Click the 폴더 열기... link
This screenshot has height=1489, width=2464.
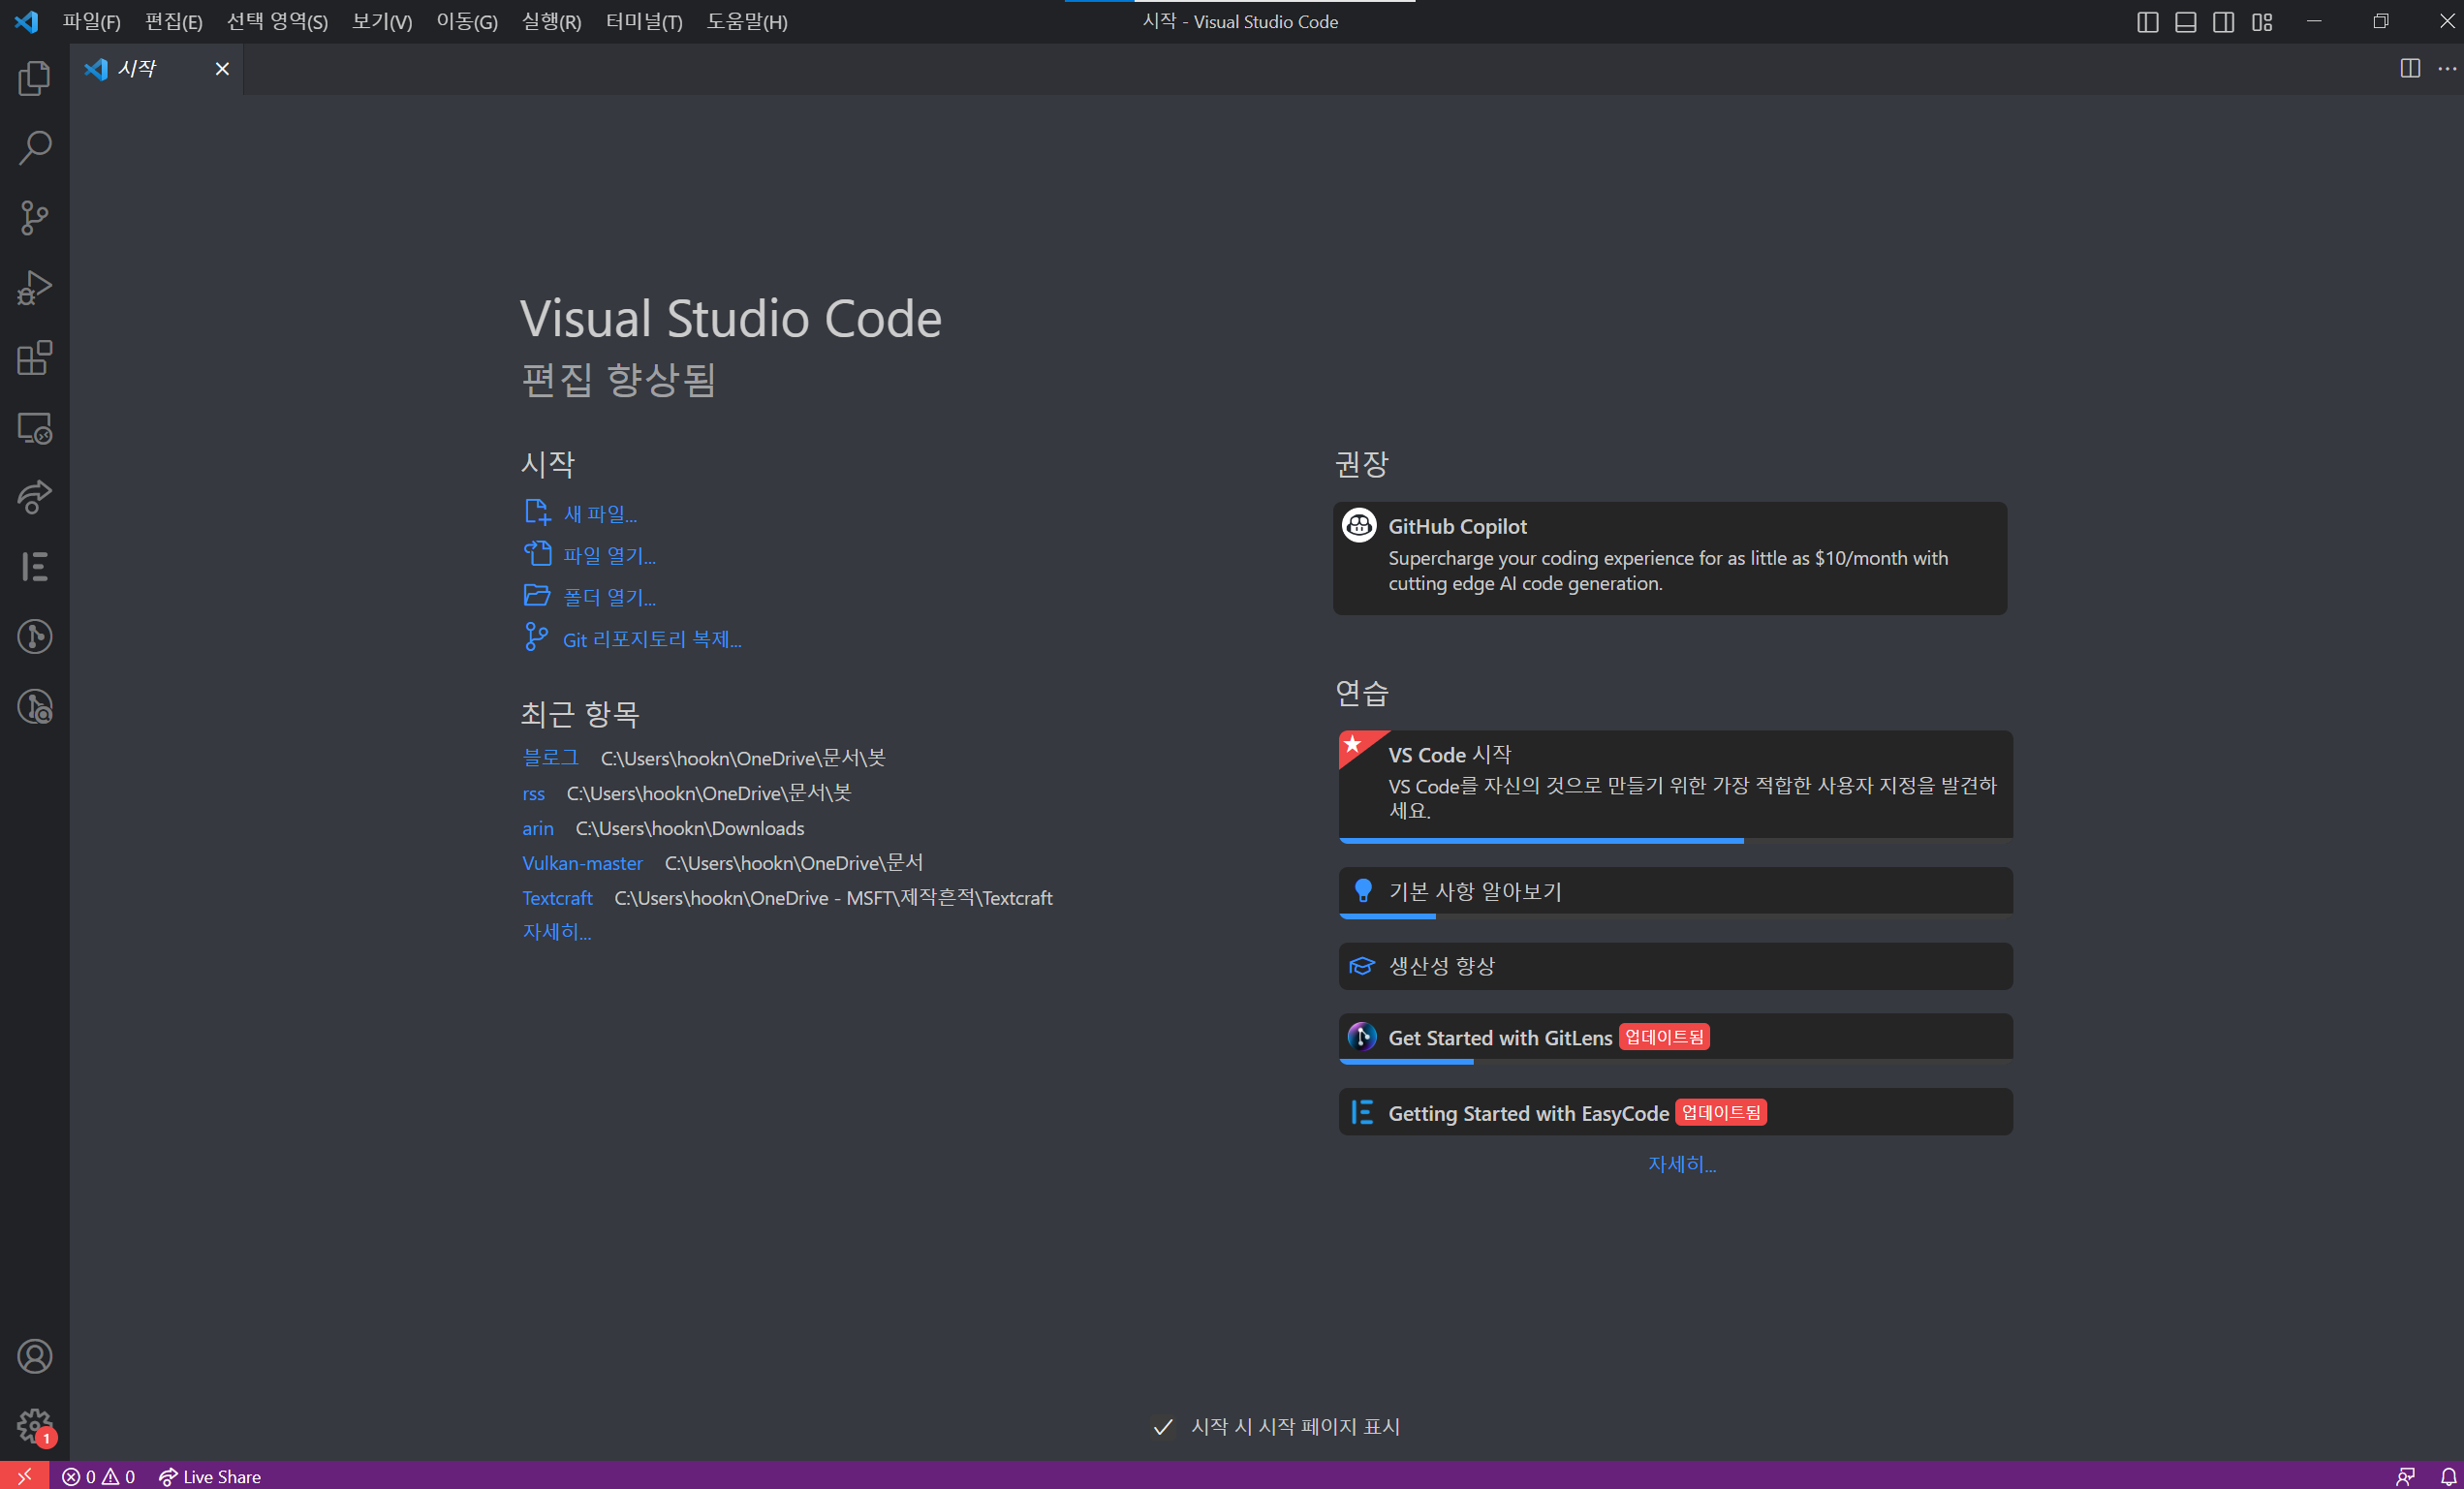(x=609, y=597)
